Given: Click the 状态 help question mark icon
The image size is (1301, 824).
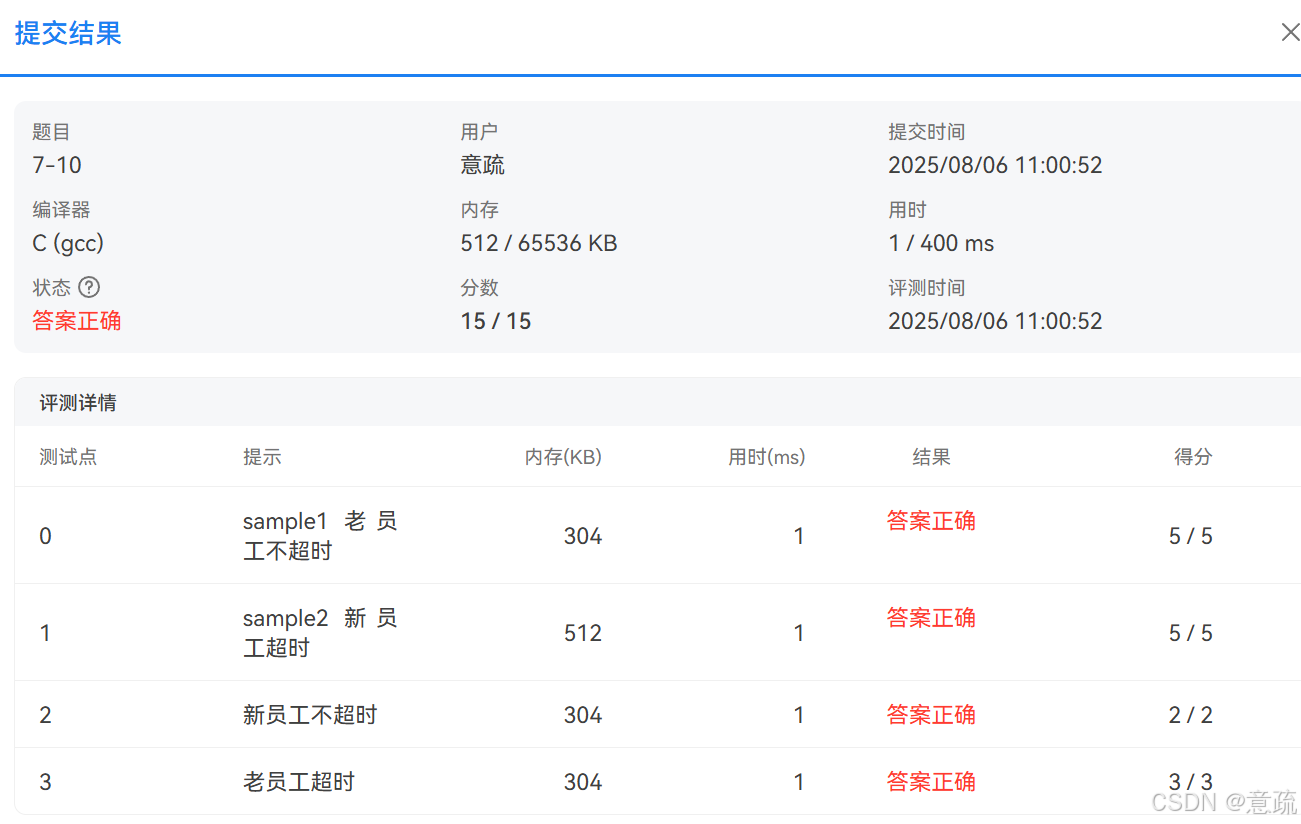Looking at the screenshot, I should [90, 288].
